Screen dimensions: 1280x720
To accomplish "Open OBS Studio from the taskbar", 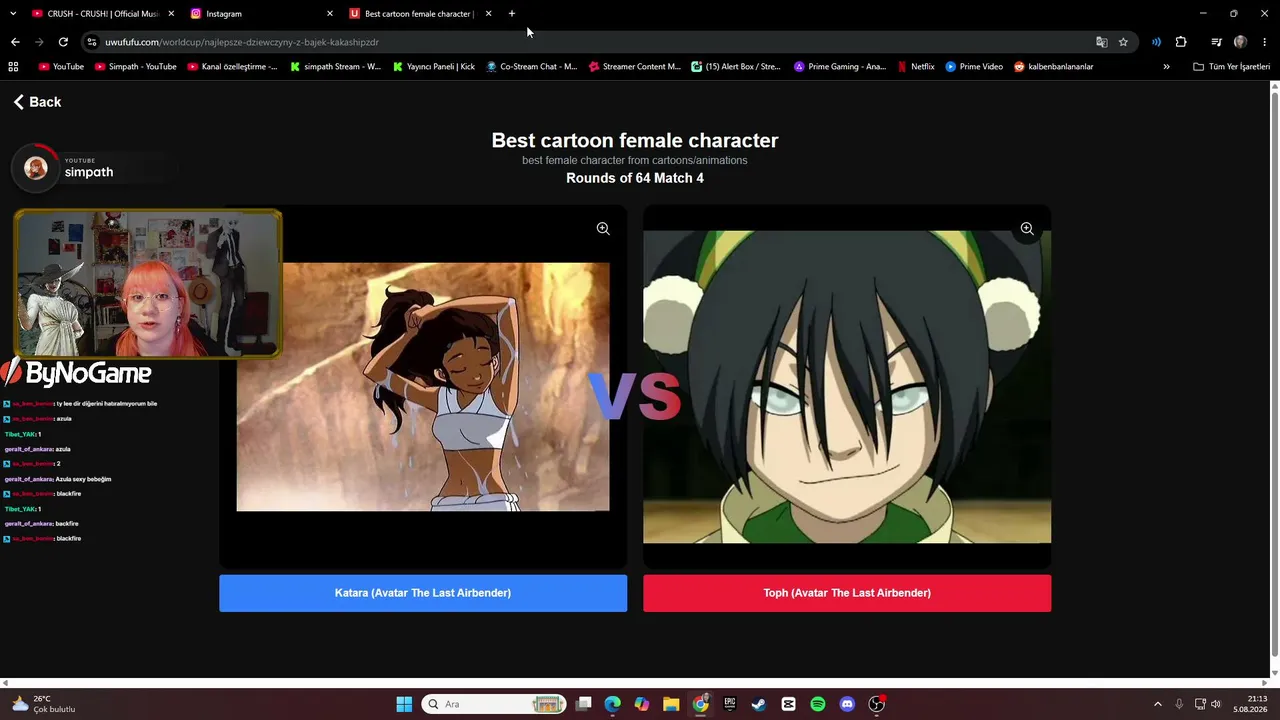I will pyautogui.click(x=877, y=704).
